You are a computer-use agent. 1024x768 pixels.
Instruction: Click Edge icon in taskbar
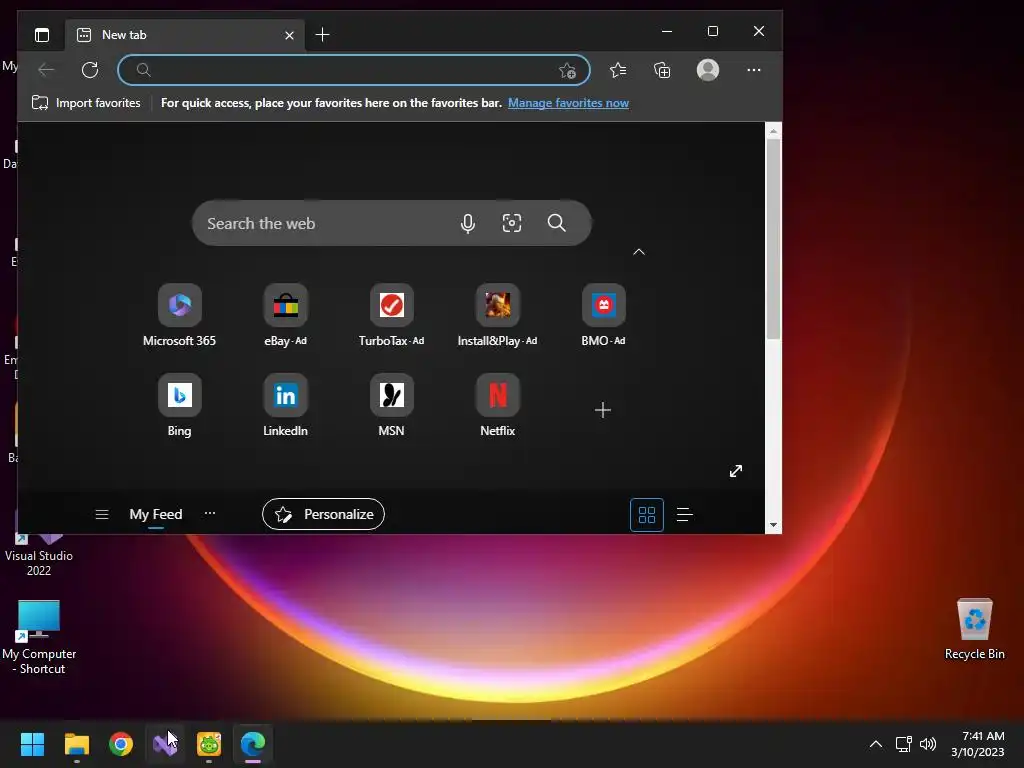coord(253,744)
